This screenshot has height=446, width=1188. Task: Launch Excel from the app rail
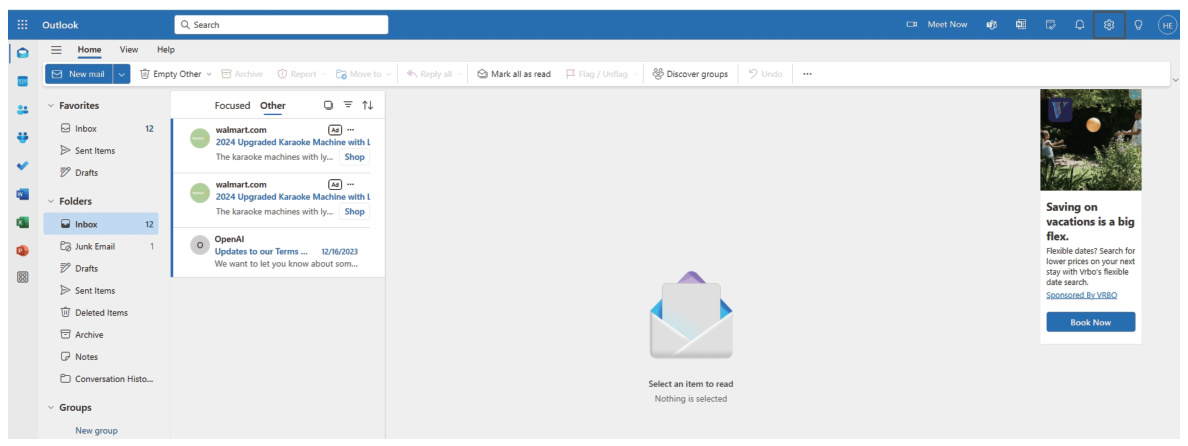tap(23, 223)
